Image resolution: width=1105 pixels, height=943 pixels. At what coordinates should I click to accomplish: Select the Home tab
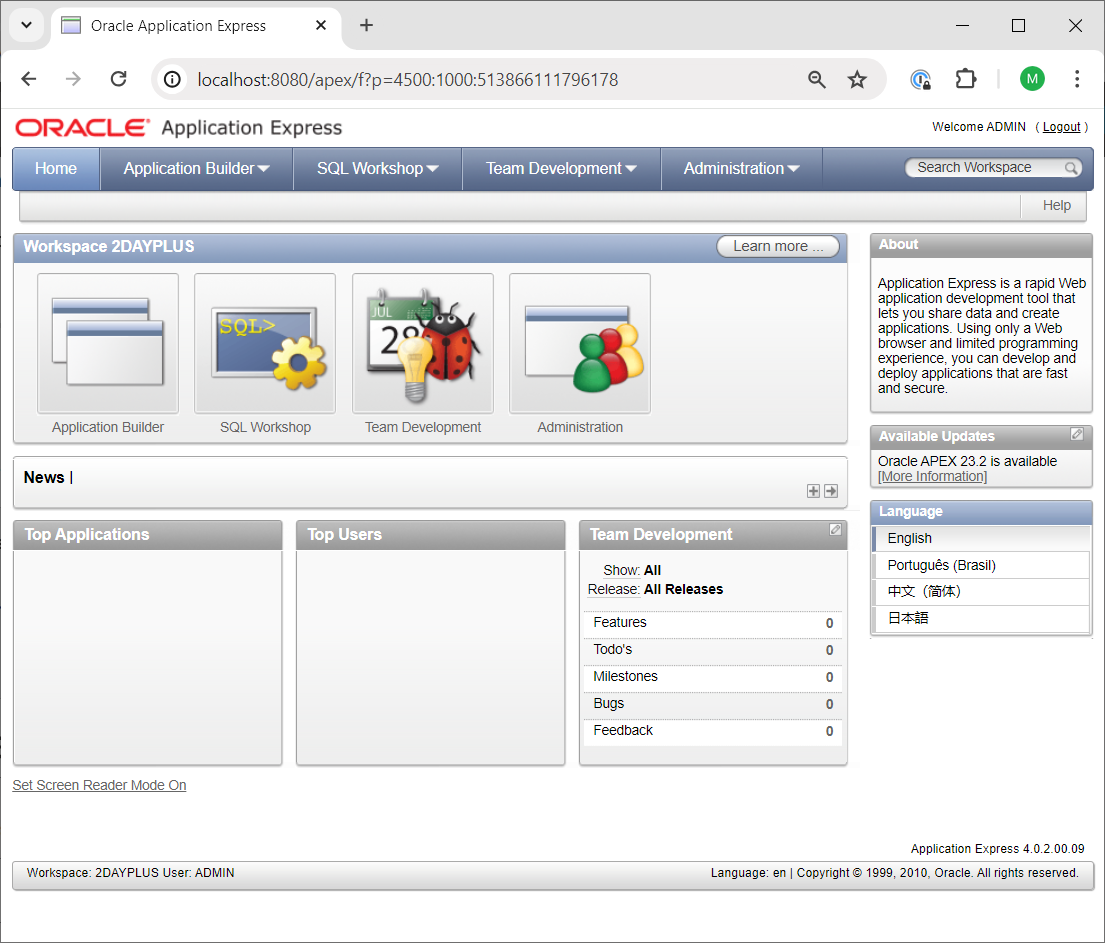tap(56, 169)
